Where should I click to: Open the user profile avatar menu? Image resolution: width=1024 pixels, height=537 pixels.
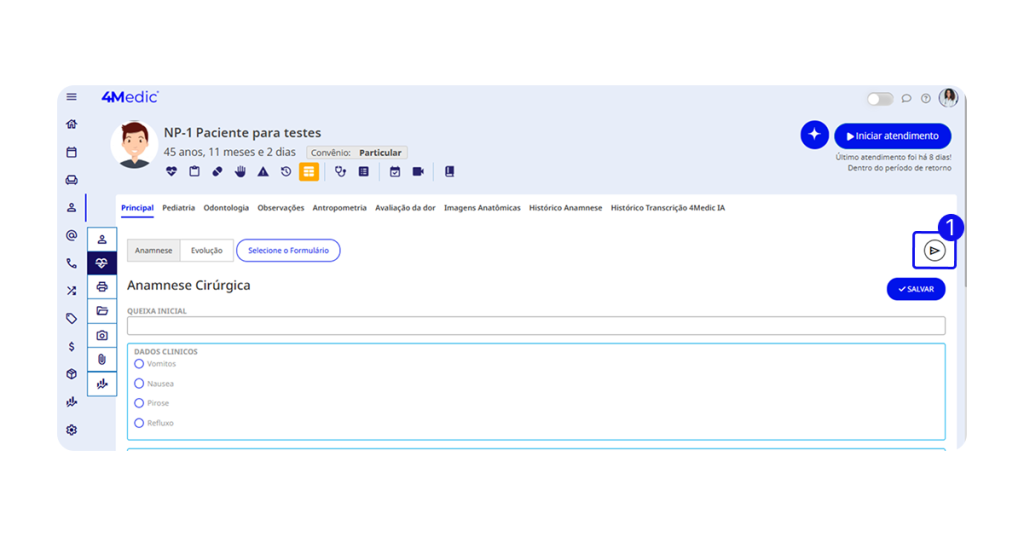948,98
